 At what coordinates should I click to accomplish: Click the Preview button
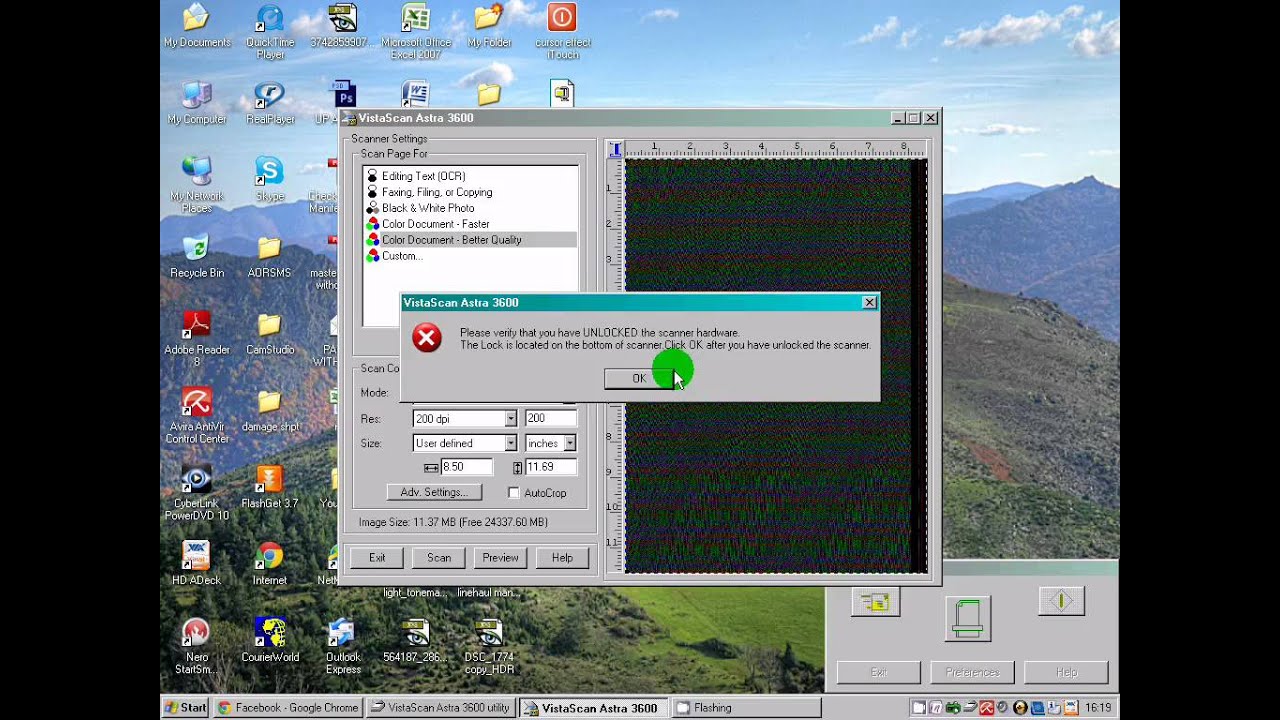(x=500, y=558)
